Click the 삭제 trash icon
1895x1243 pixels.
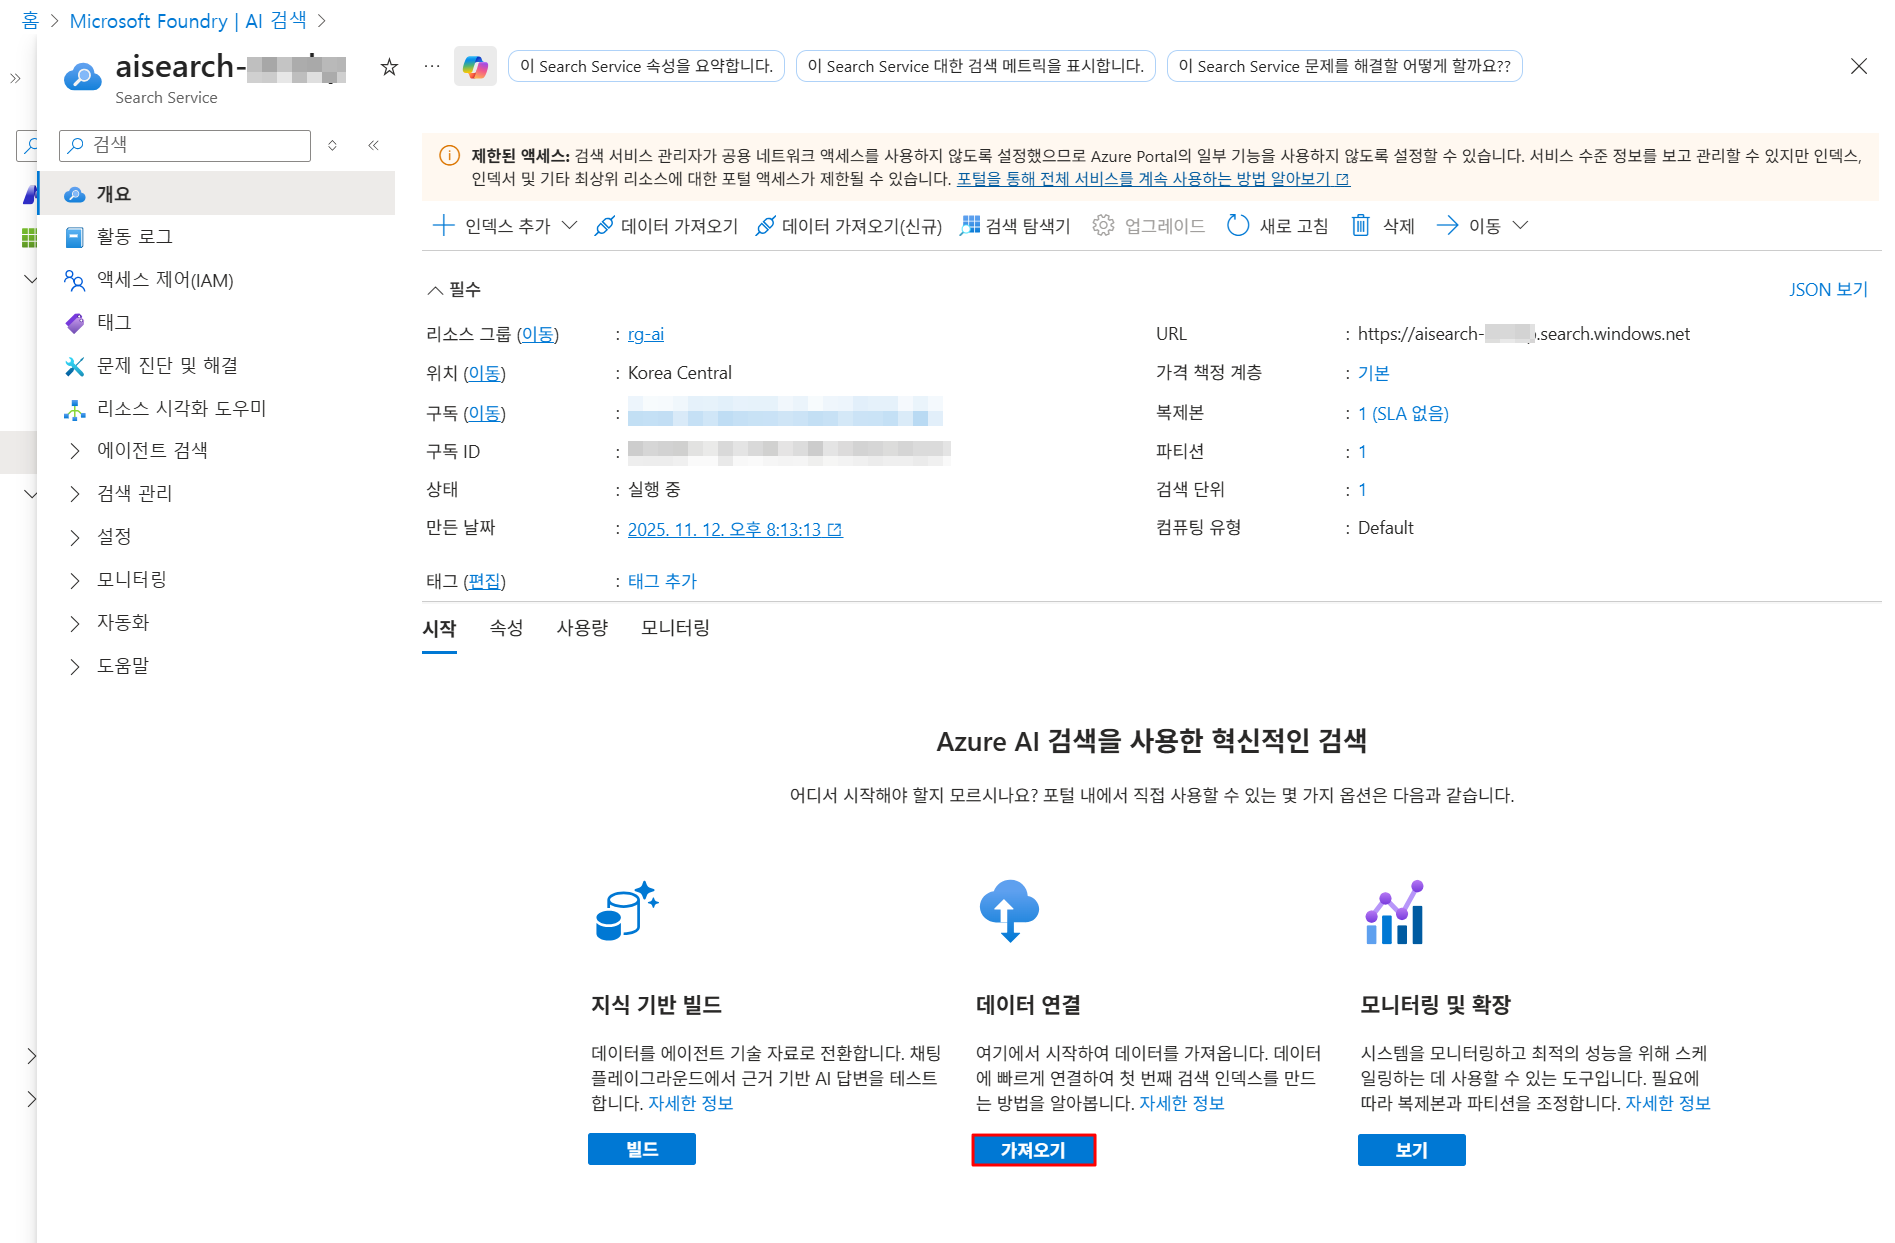[x=1360, y=226]
